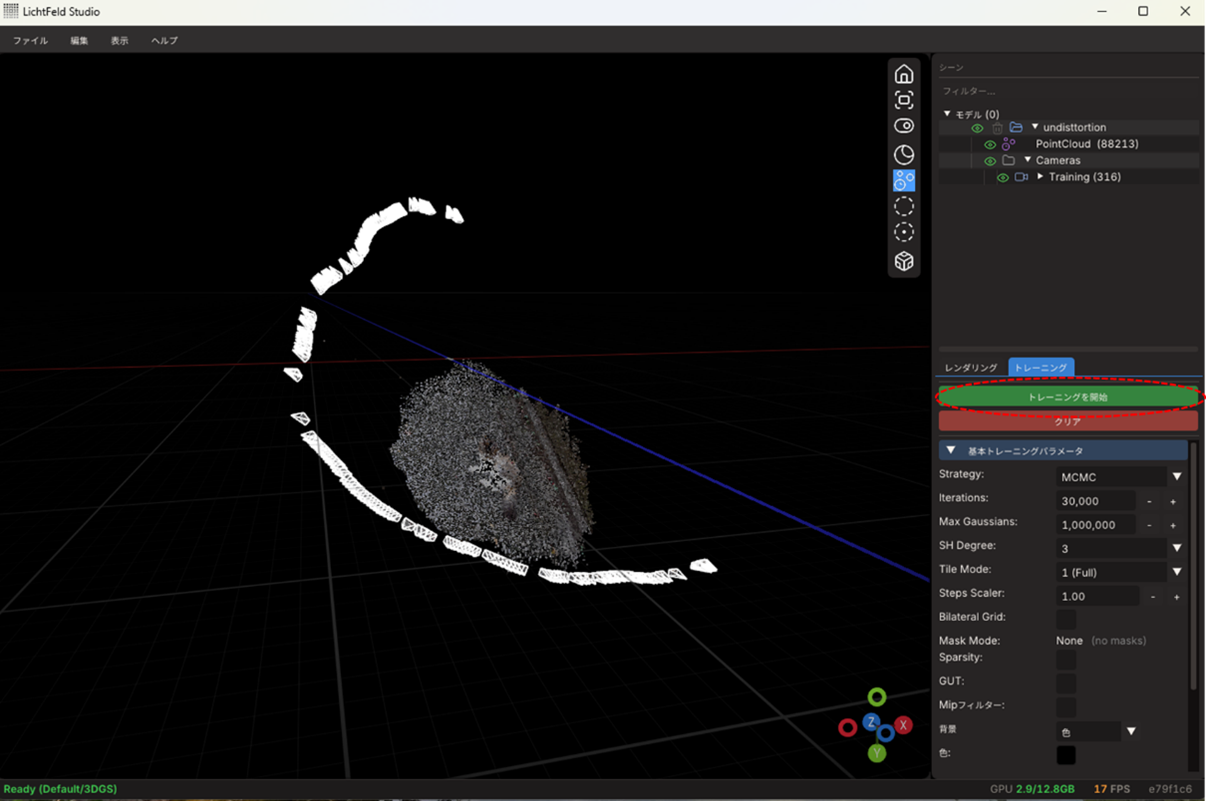Click the 3D cube icon in viewport toolbar
1206x801 pixels.
904,261
